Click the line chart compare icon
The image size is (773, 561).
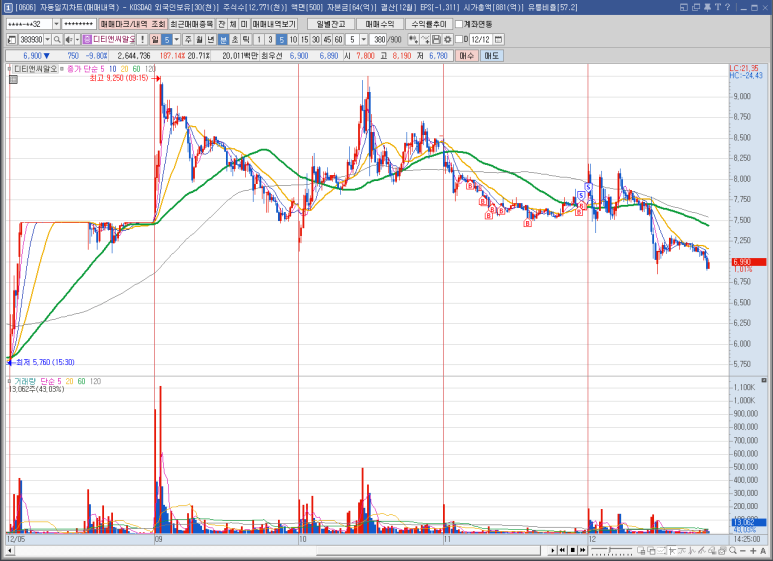click(x=425, y=39)
